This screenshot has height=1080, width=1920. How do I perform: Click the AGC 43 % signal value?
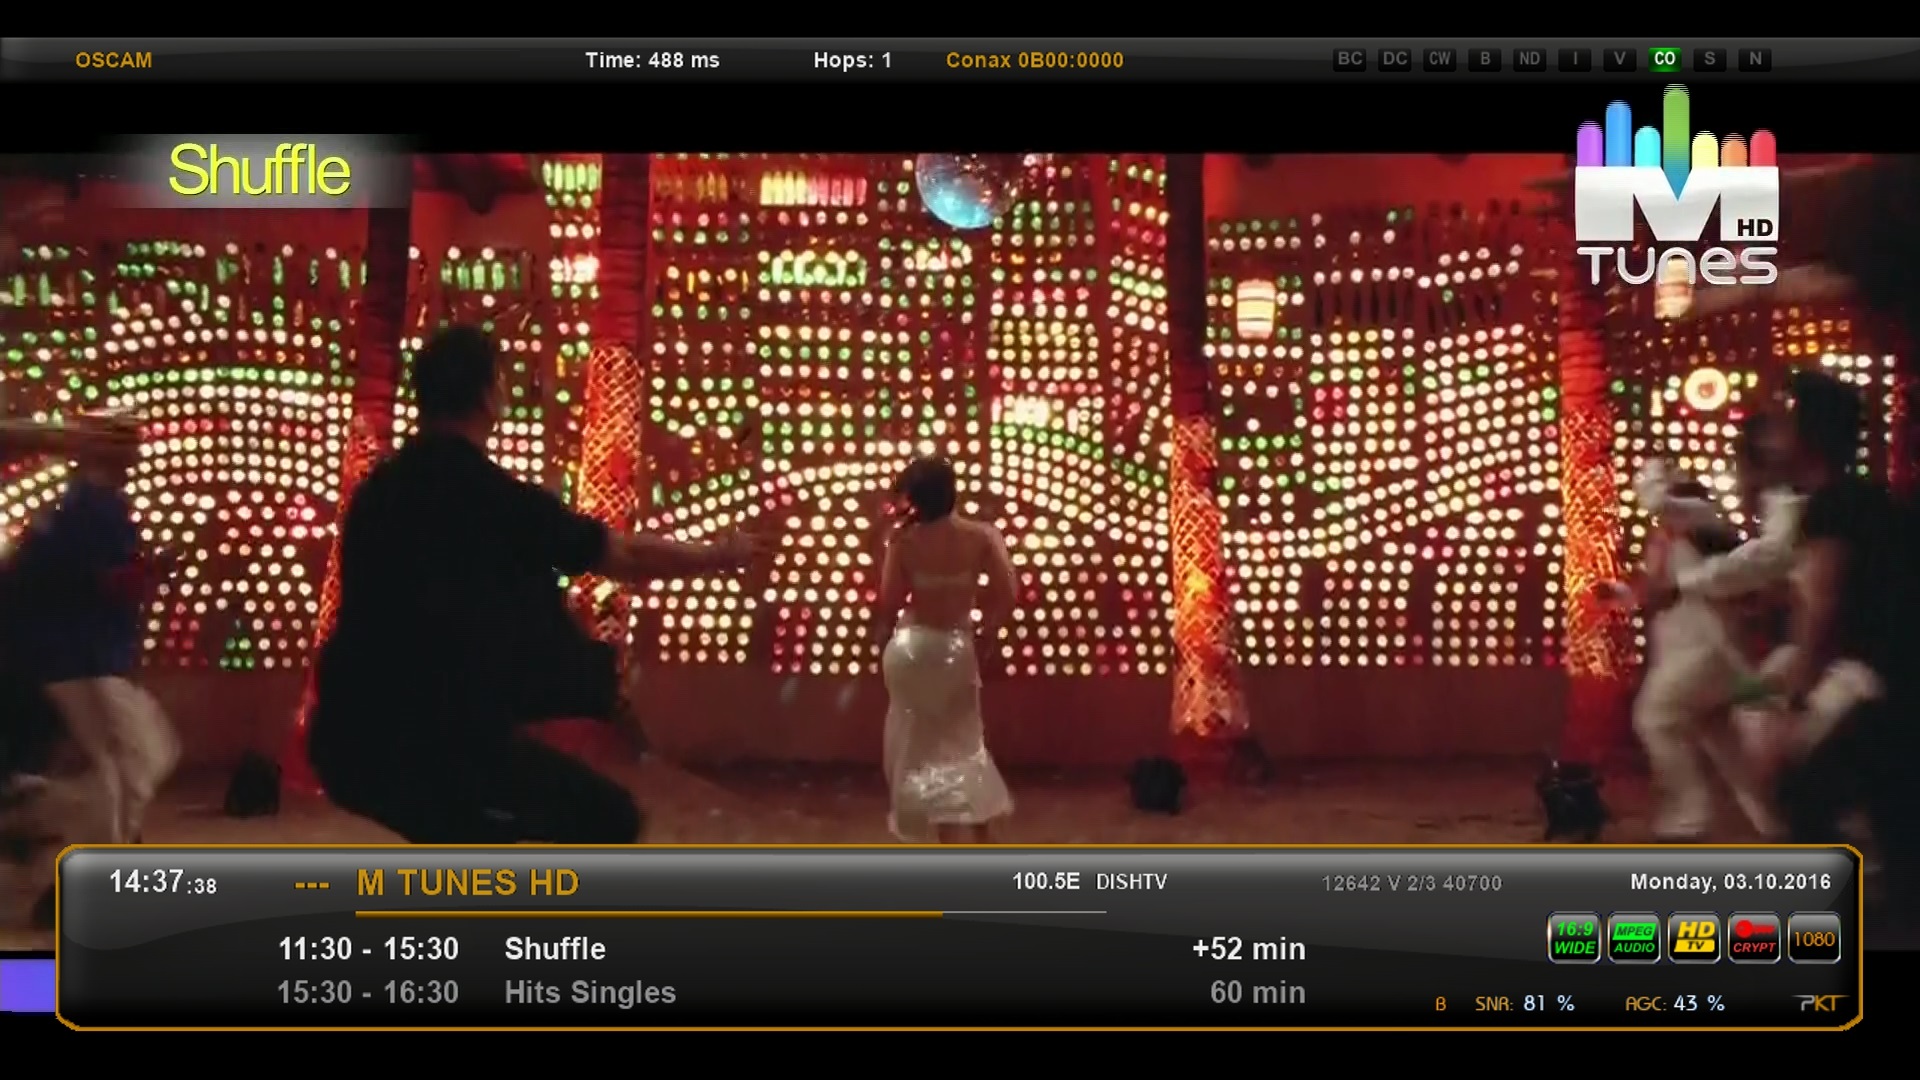(1675, 1003)
